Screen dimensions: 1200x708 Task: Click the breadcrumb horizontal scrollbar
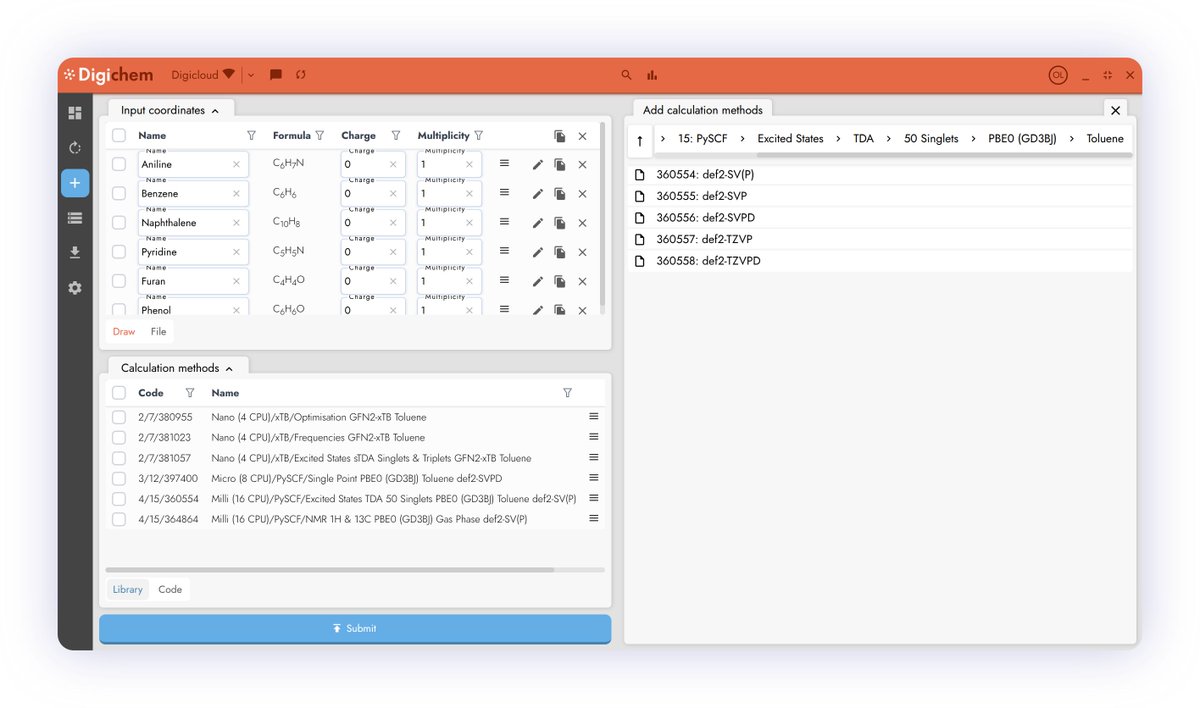pos(944,155)
